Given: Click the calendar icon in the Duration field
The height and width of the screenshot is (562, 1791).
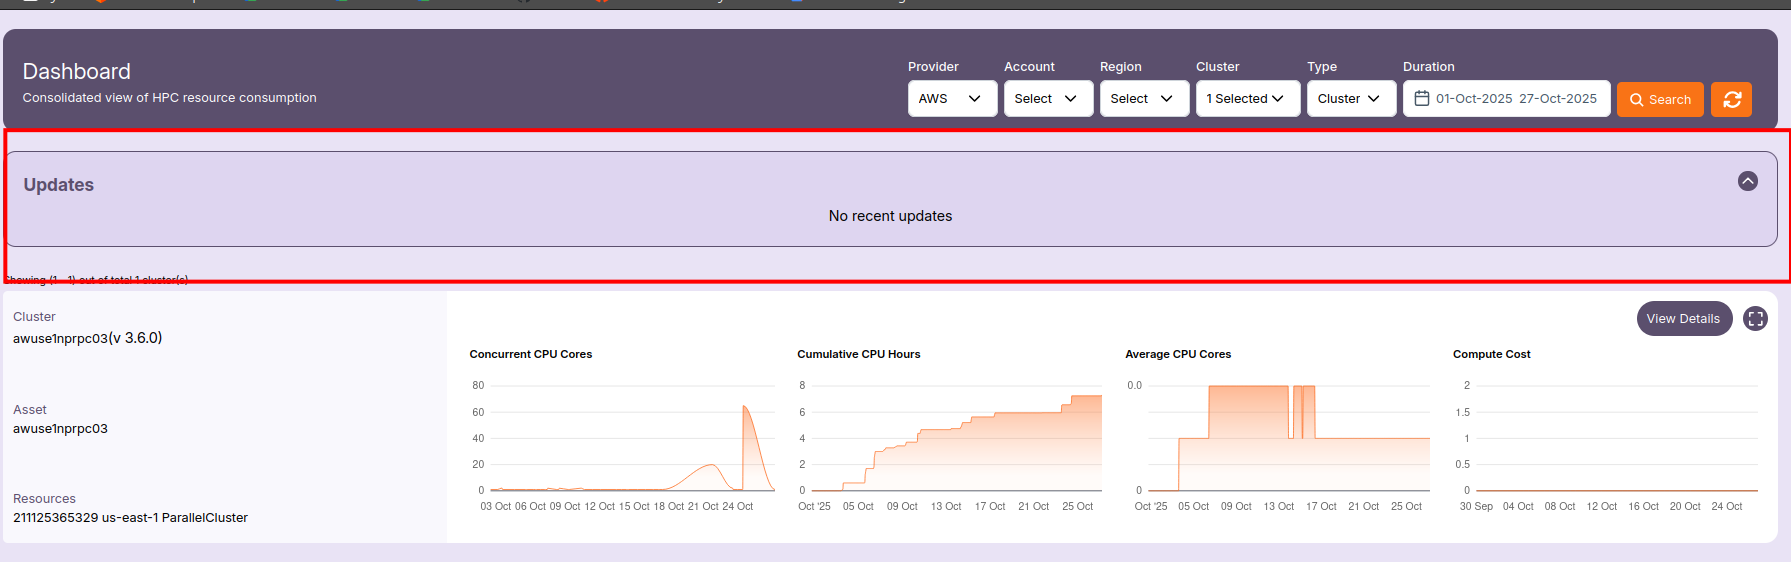Looking at the screenshot, I should 1421,98.
